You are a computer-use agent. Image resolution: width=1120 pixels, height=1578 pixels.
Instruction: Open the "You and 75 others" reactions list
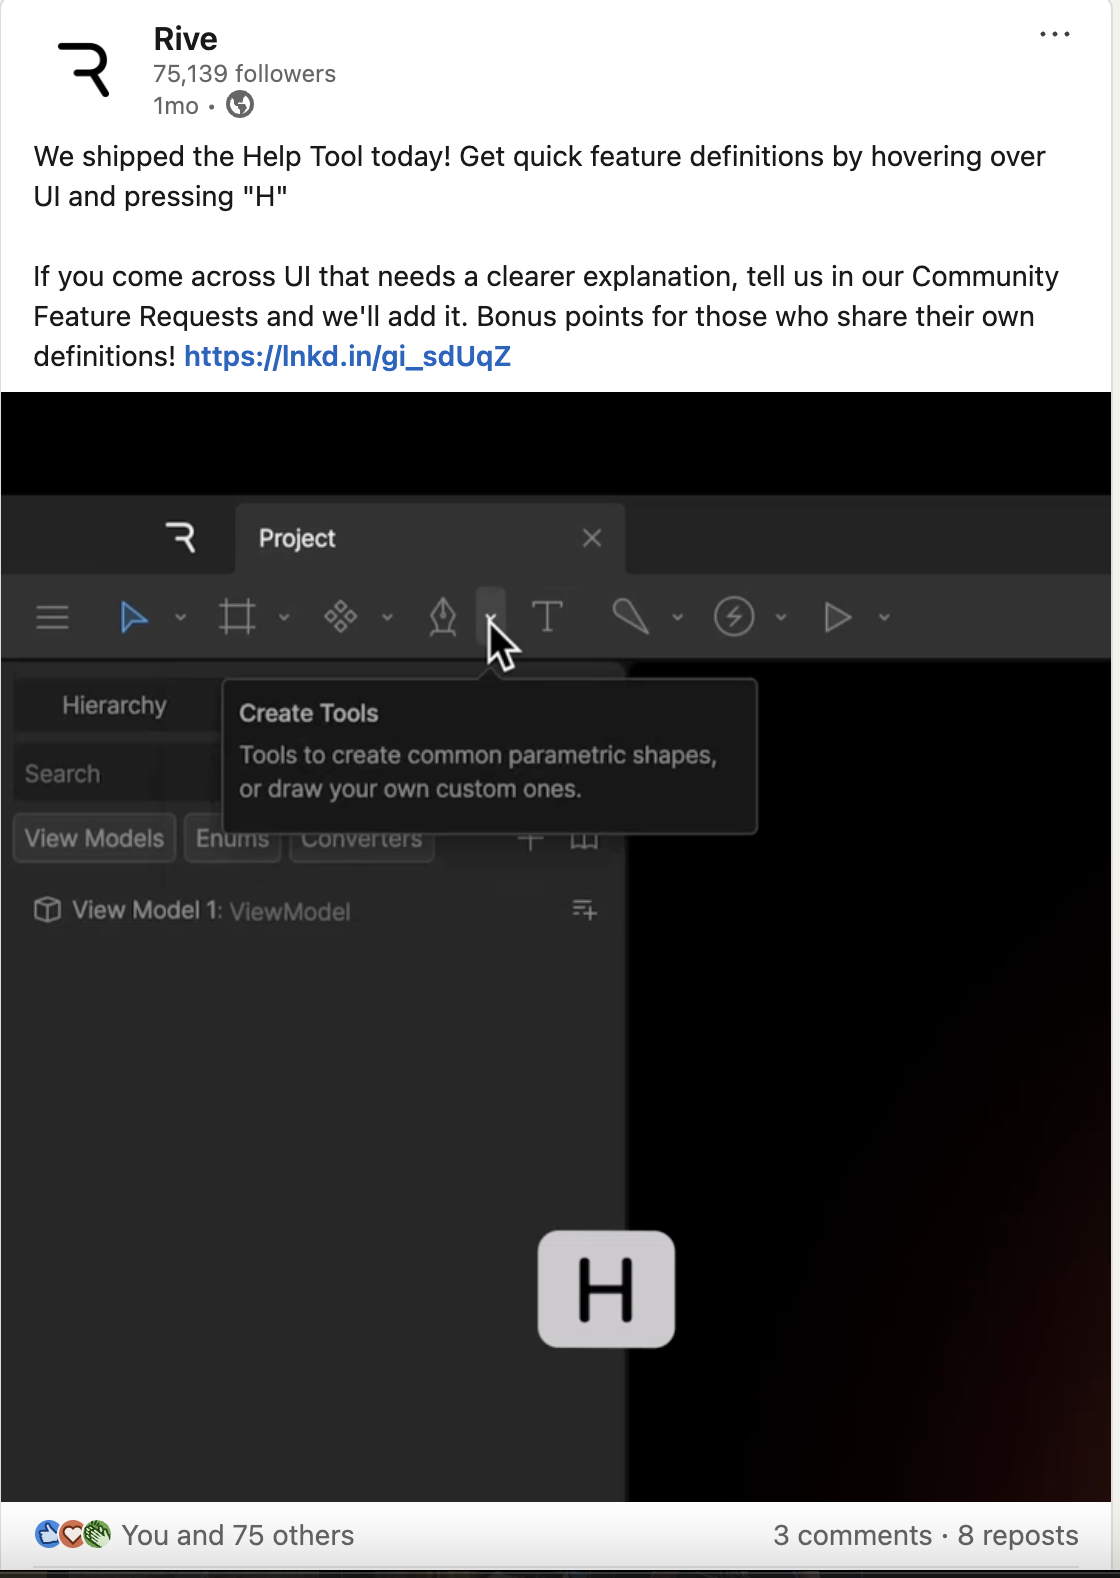[x=238, y=1535]
